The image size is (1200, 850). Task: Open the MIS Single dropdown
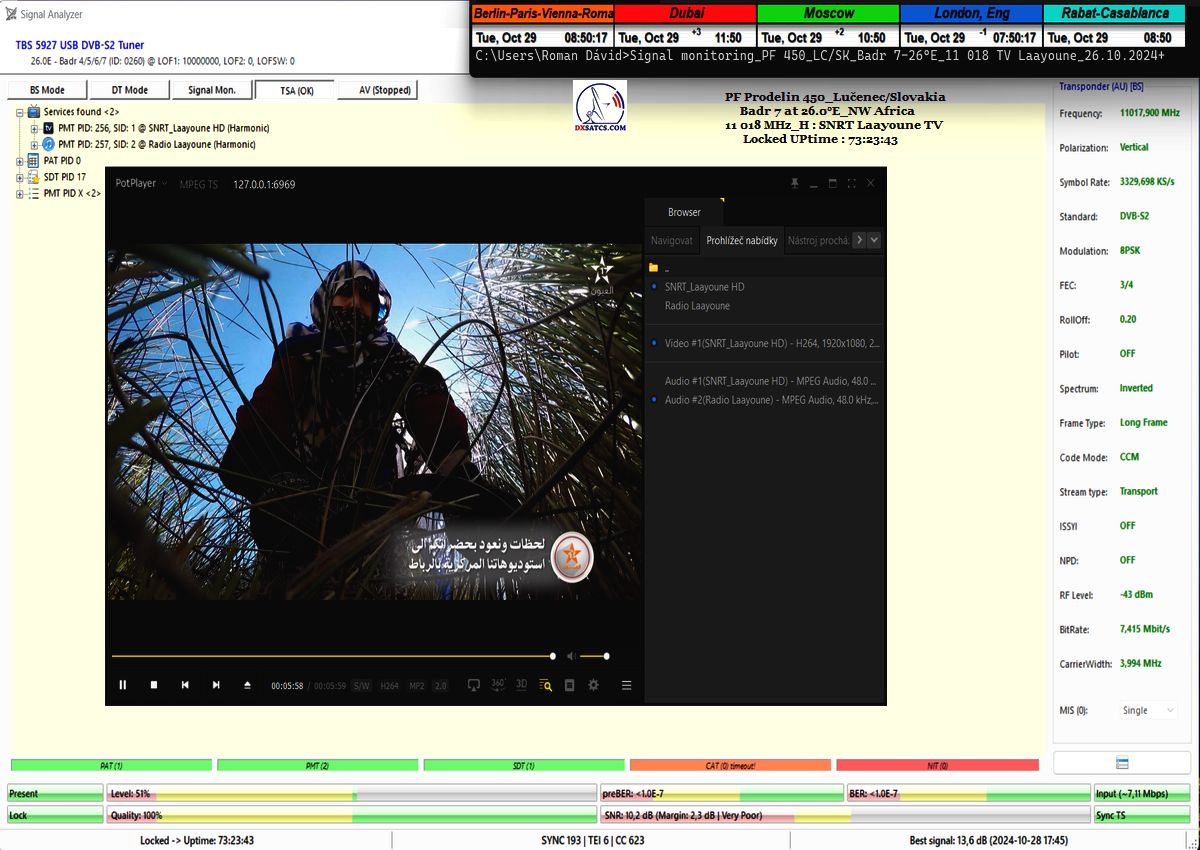pyautogui.click(x=1148, y=710)
